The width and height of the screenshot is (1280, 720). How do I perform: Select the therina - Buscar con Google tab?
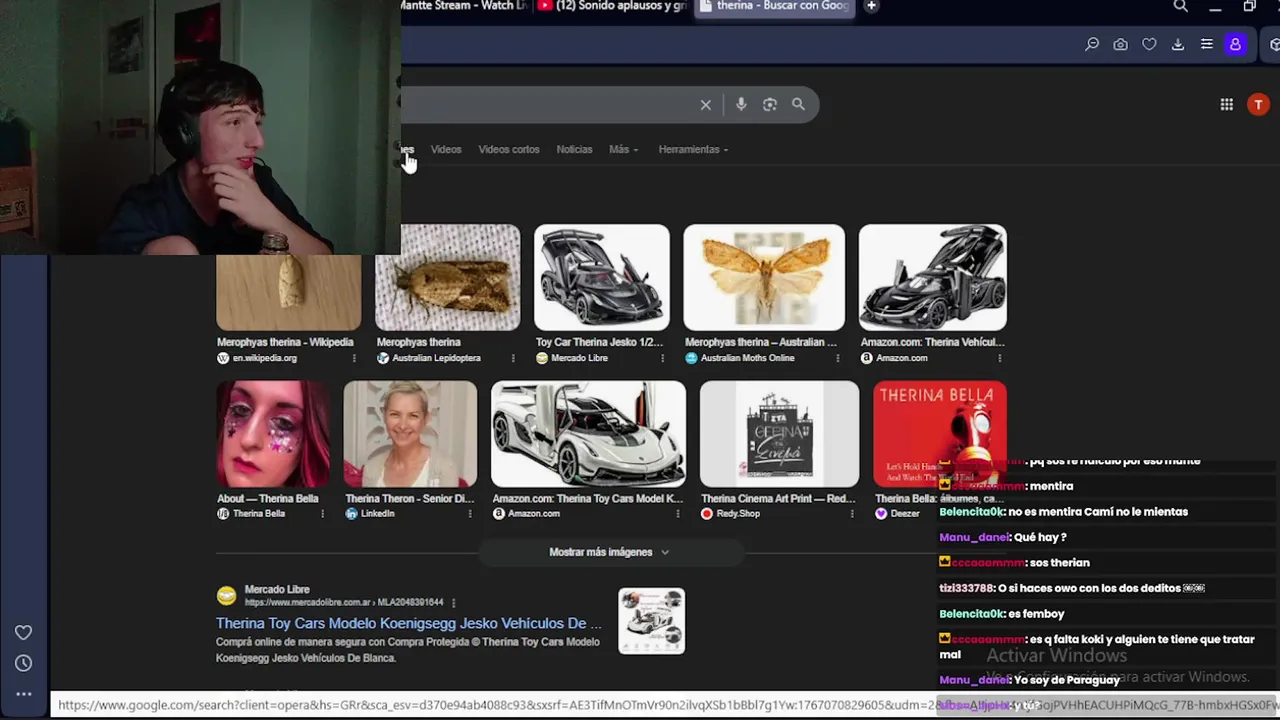coord(775,6)
